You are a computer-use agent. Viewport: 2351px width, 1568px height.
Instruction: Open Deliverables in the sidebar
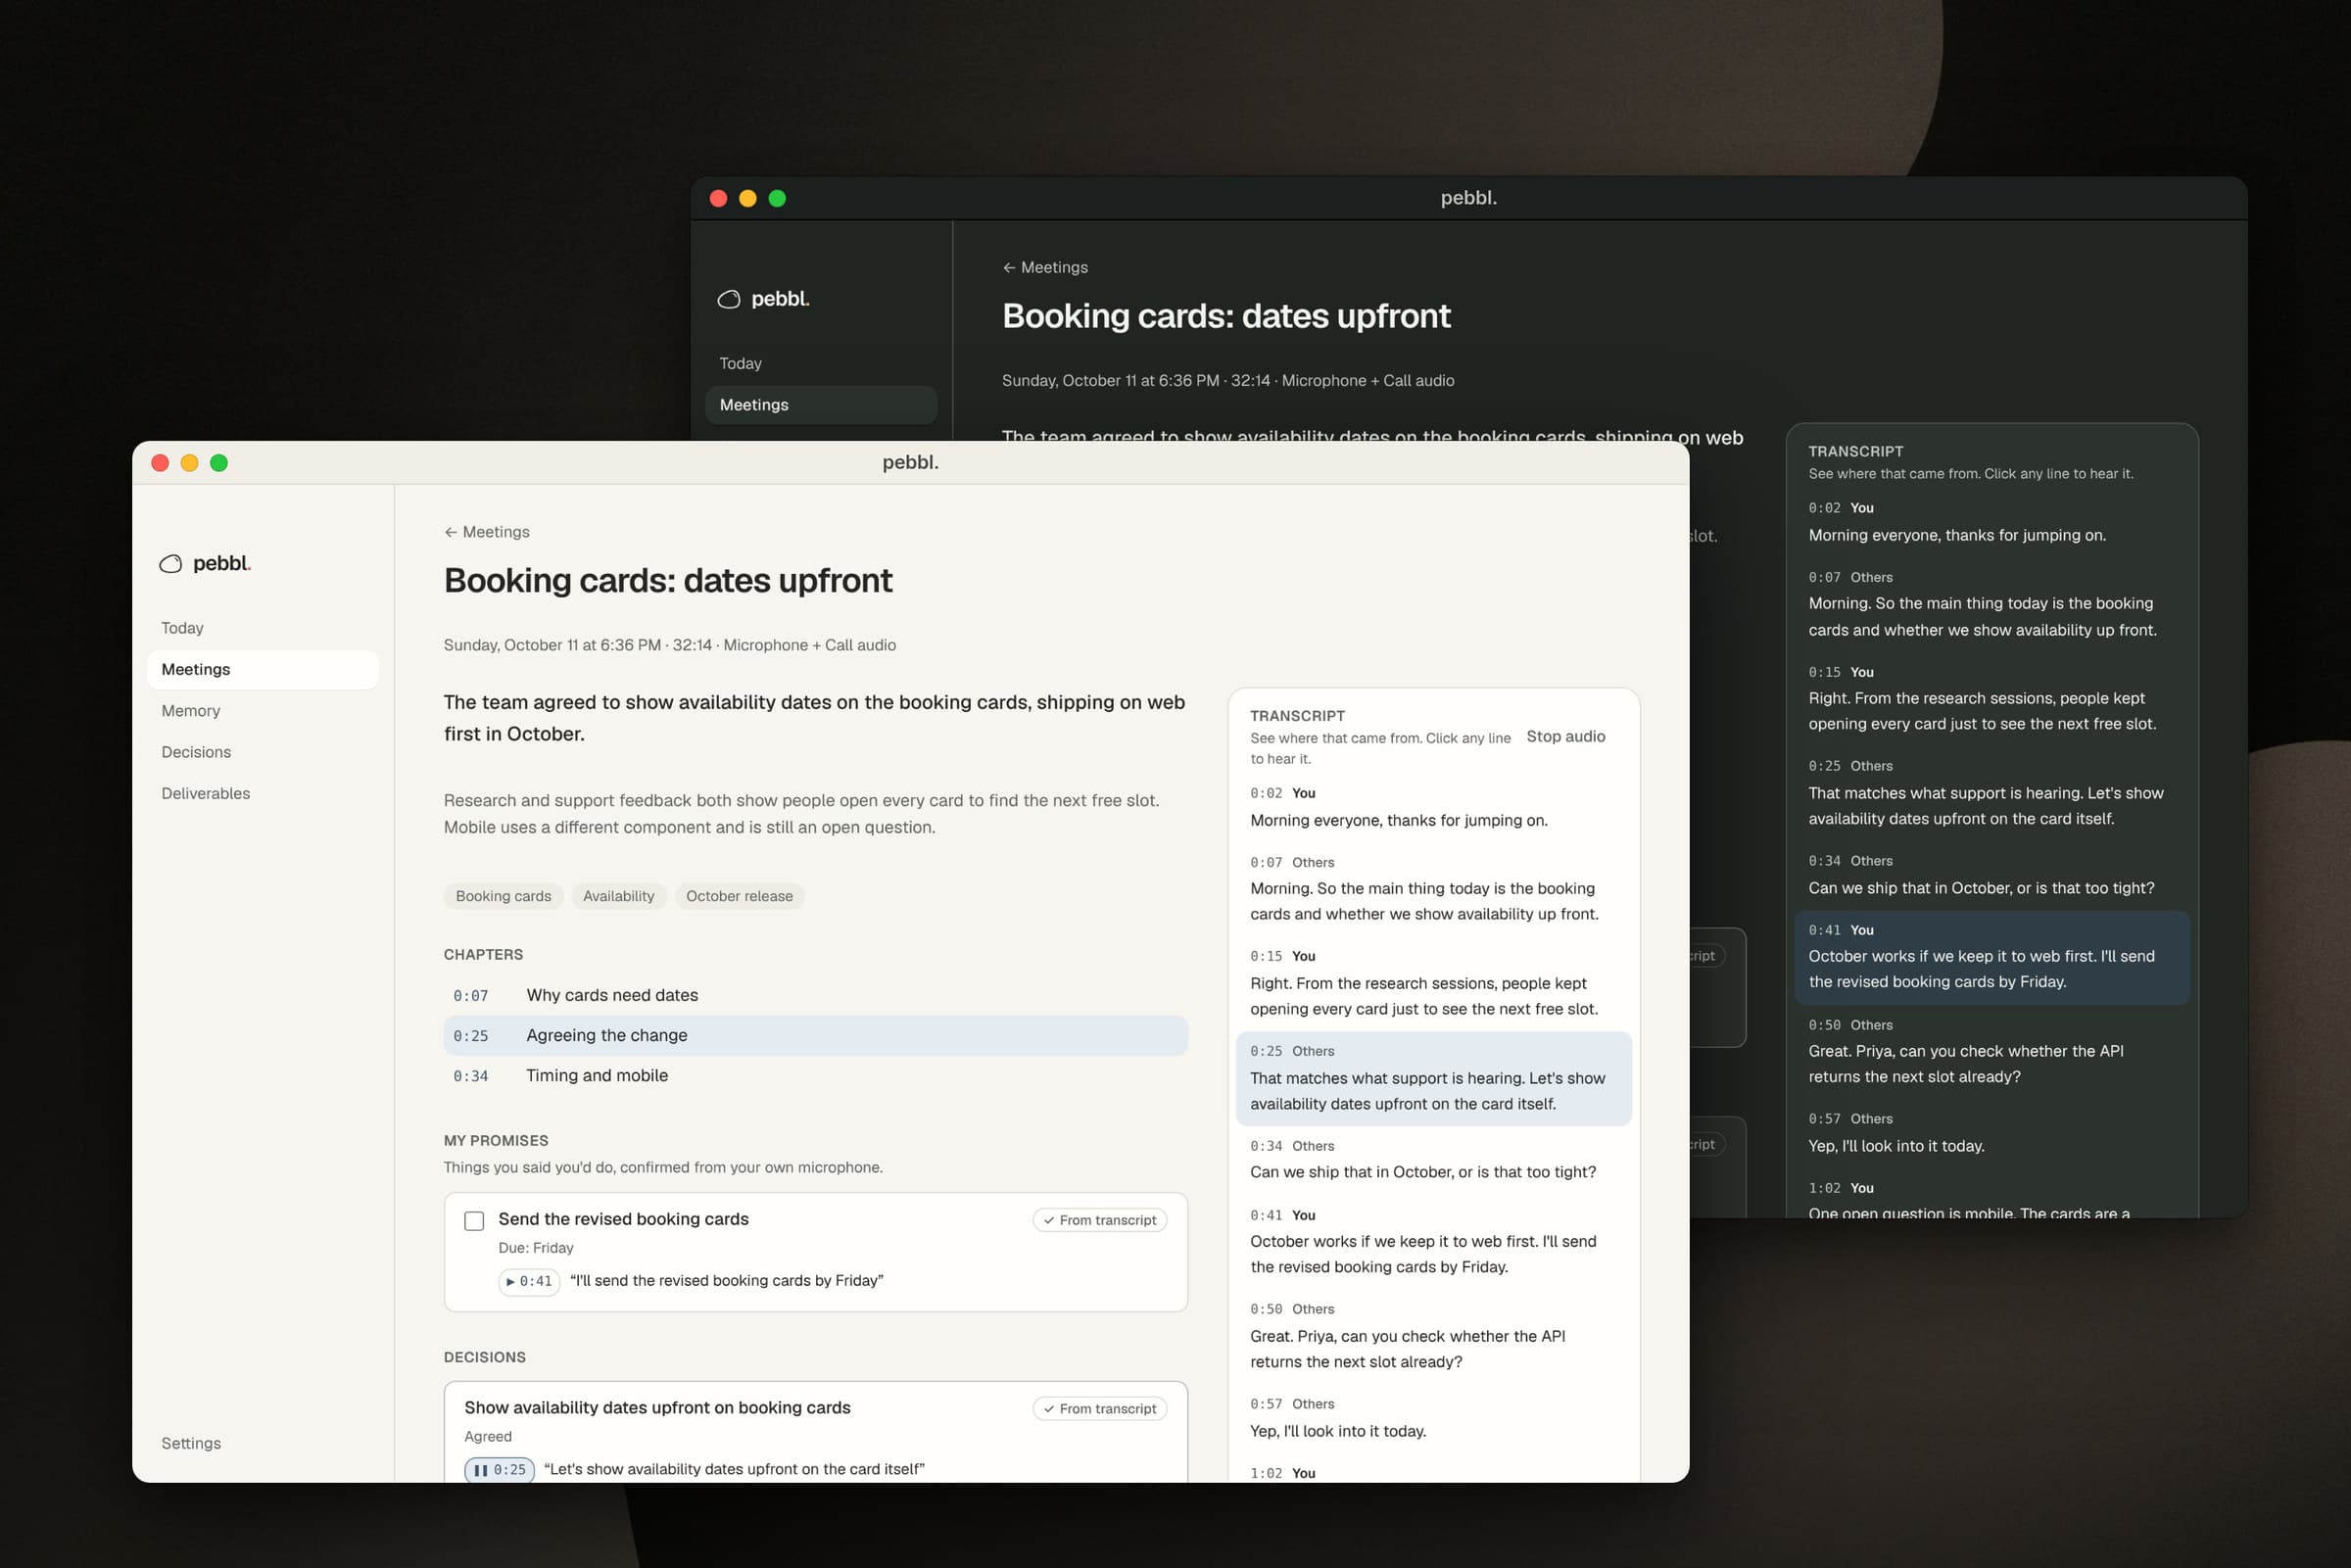click(262, 793)
